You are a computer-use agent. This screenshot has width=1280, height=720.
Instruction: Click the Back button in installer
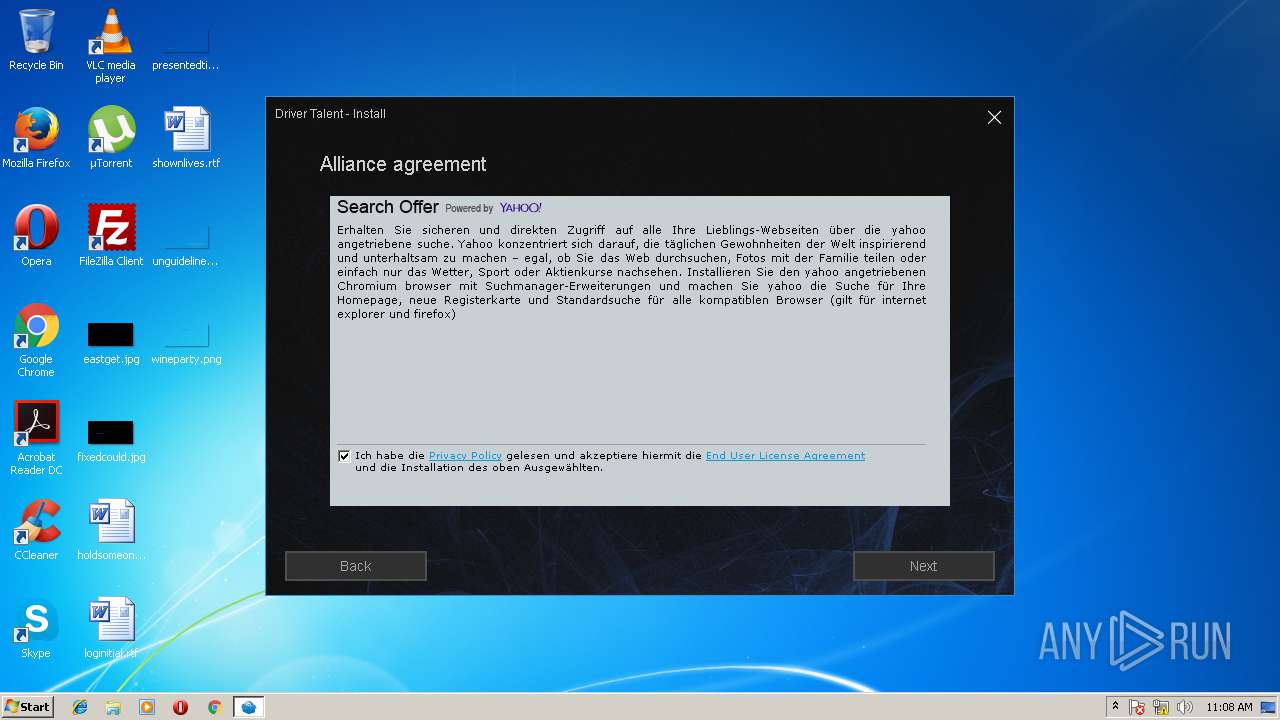click(356, 566)
